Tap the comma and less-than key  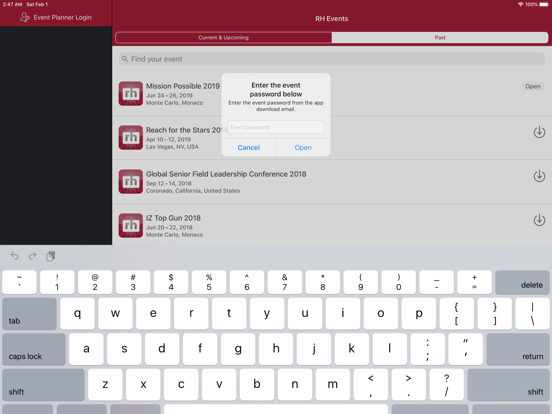(x=371, y=385)
